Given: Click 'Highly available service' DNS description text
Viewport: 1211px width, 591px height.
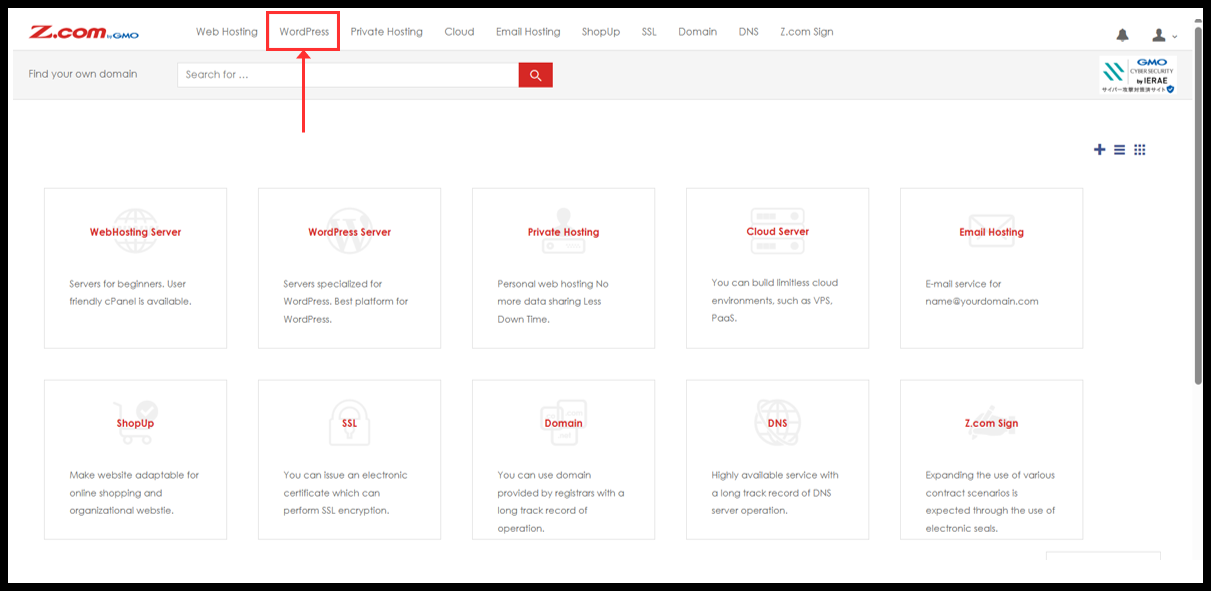Looking at the screenshot, I should coord(775,493).
